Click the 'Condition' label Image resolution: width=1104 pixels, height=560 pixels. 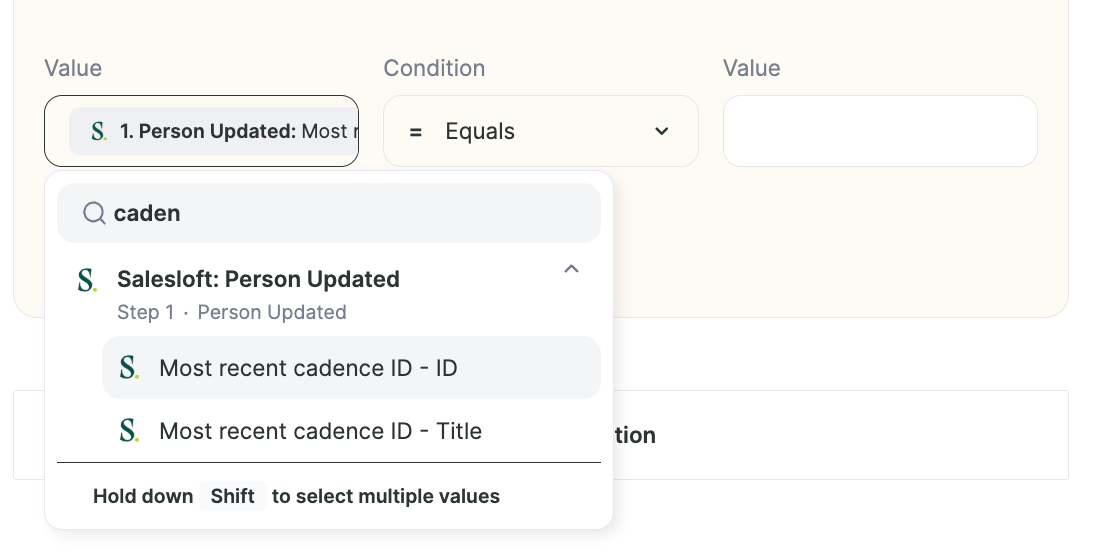tap(434, 68)
